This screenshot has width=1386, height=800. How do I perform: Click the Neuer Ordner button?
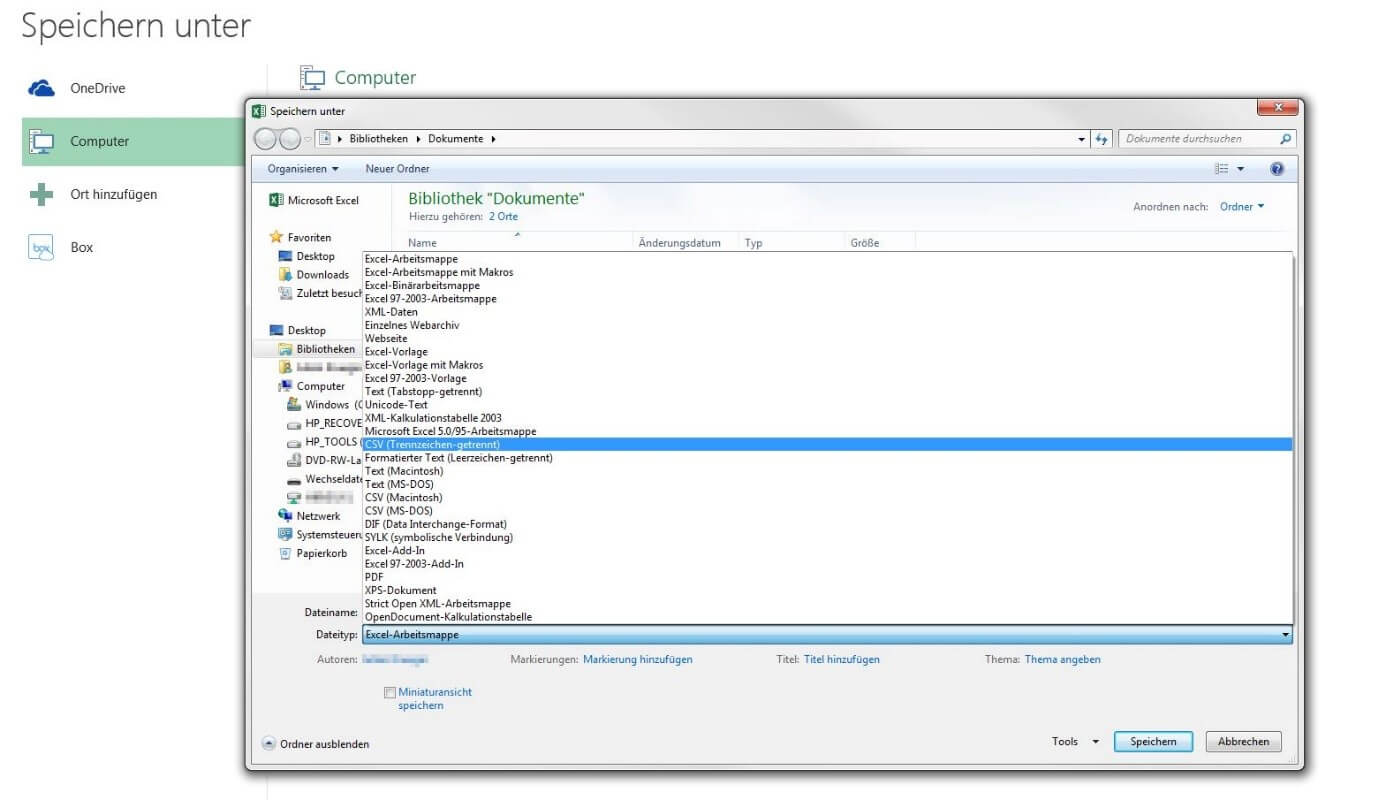click(397, 169)
